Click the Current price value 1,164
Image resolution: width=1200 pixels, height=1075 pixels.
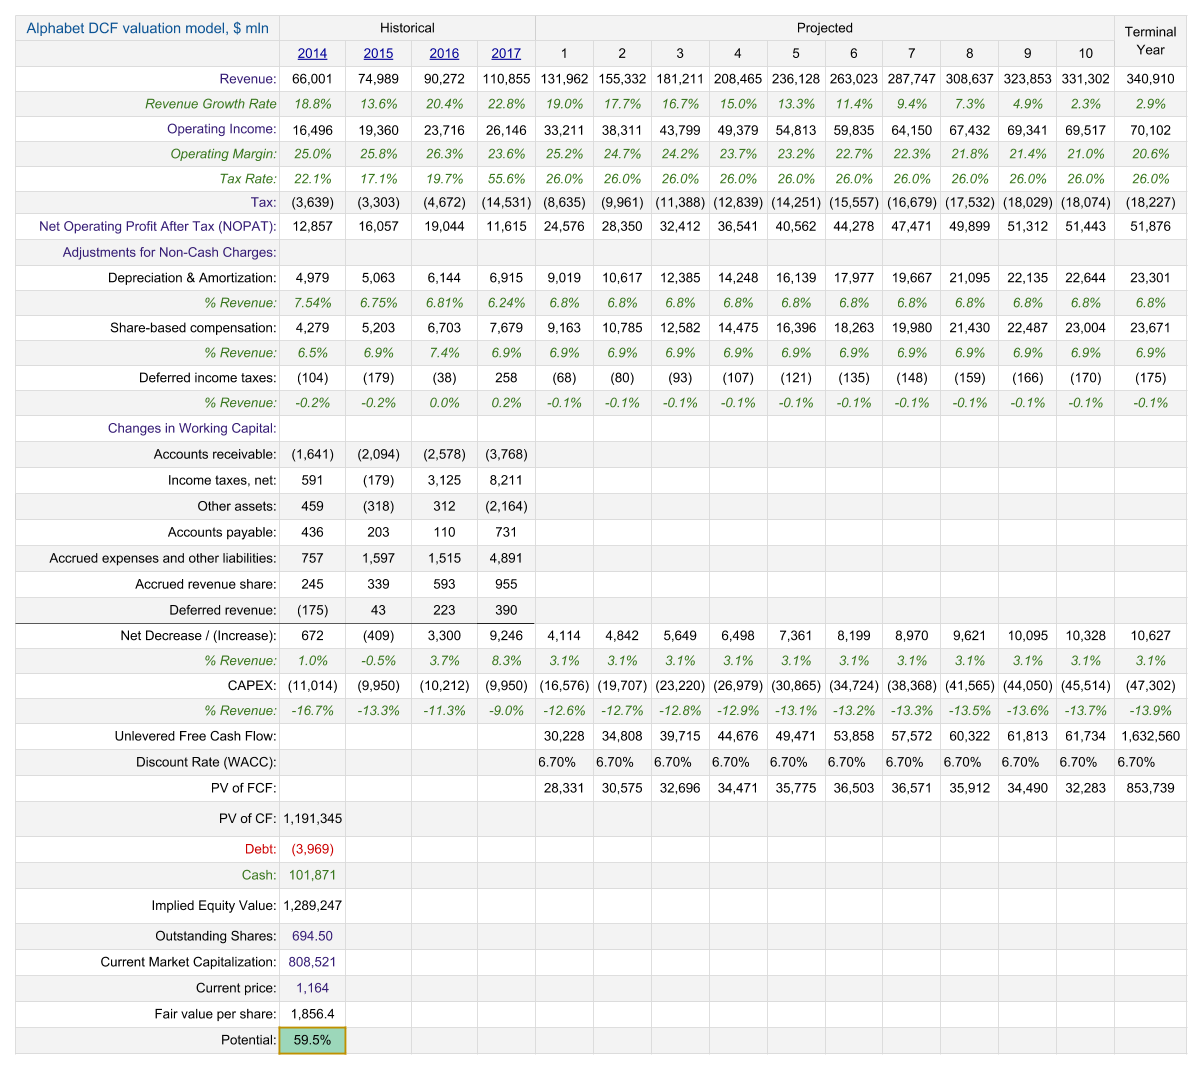point(312,988)
